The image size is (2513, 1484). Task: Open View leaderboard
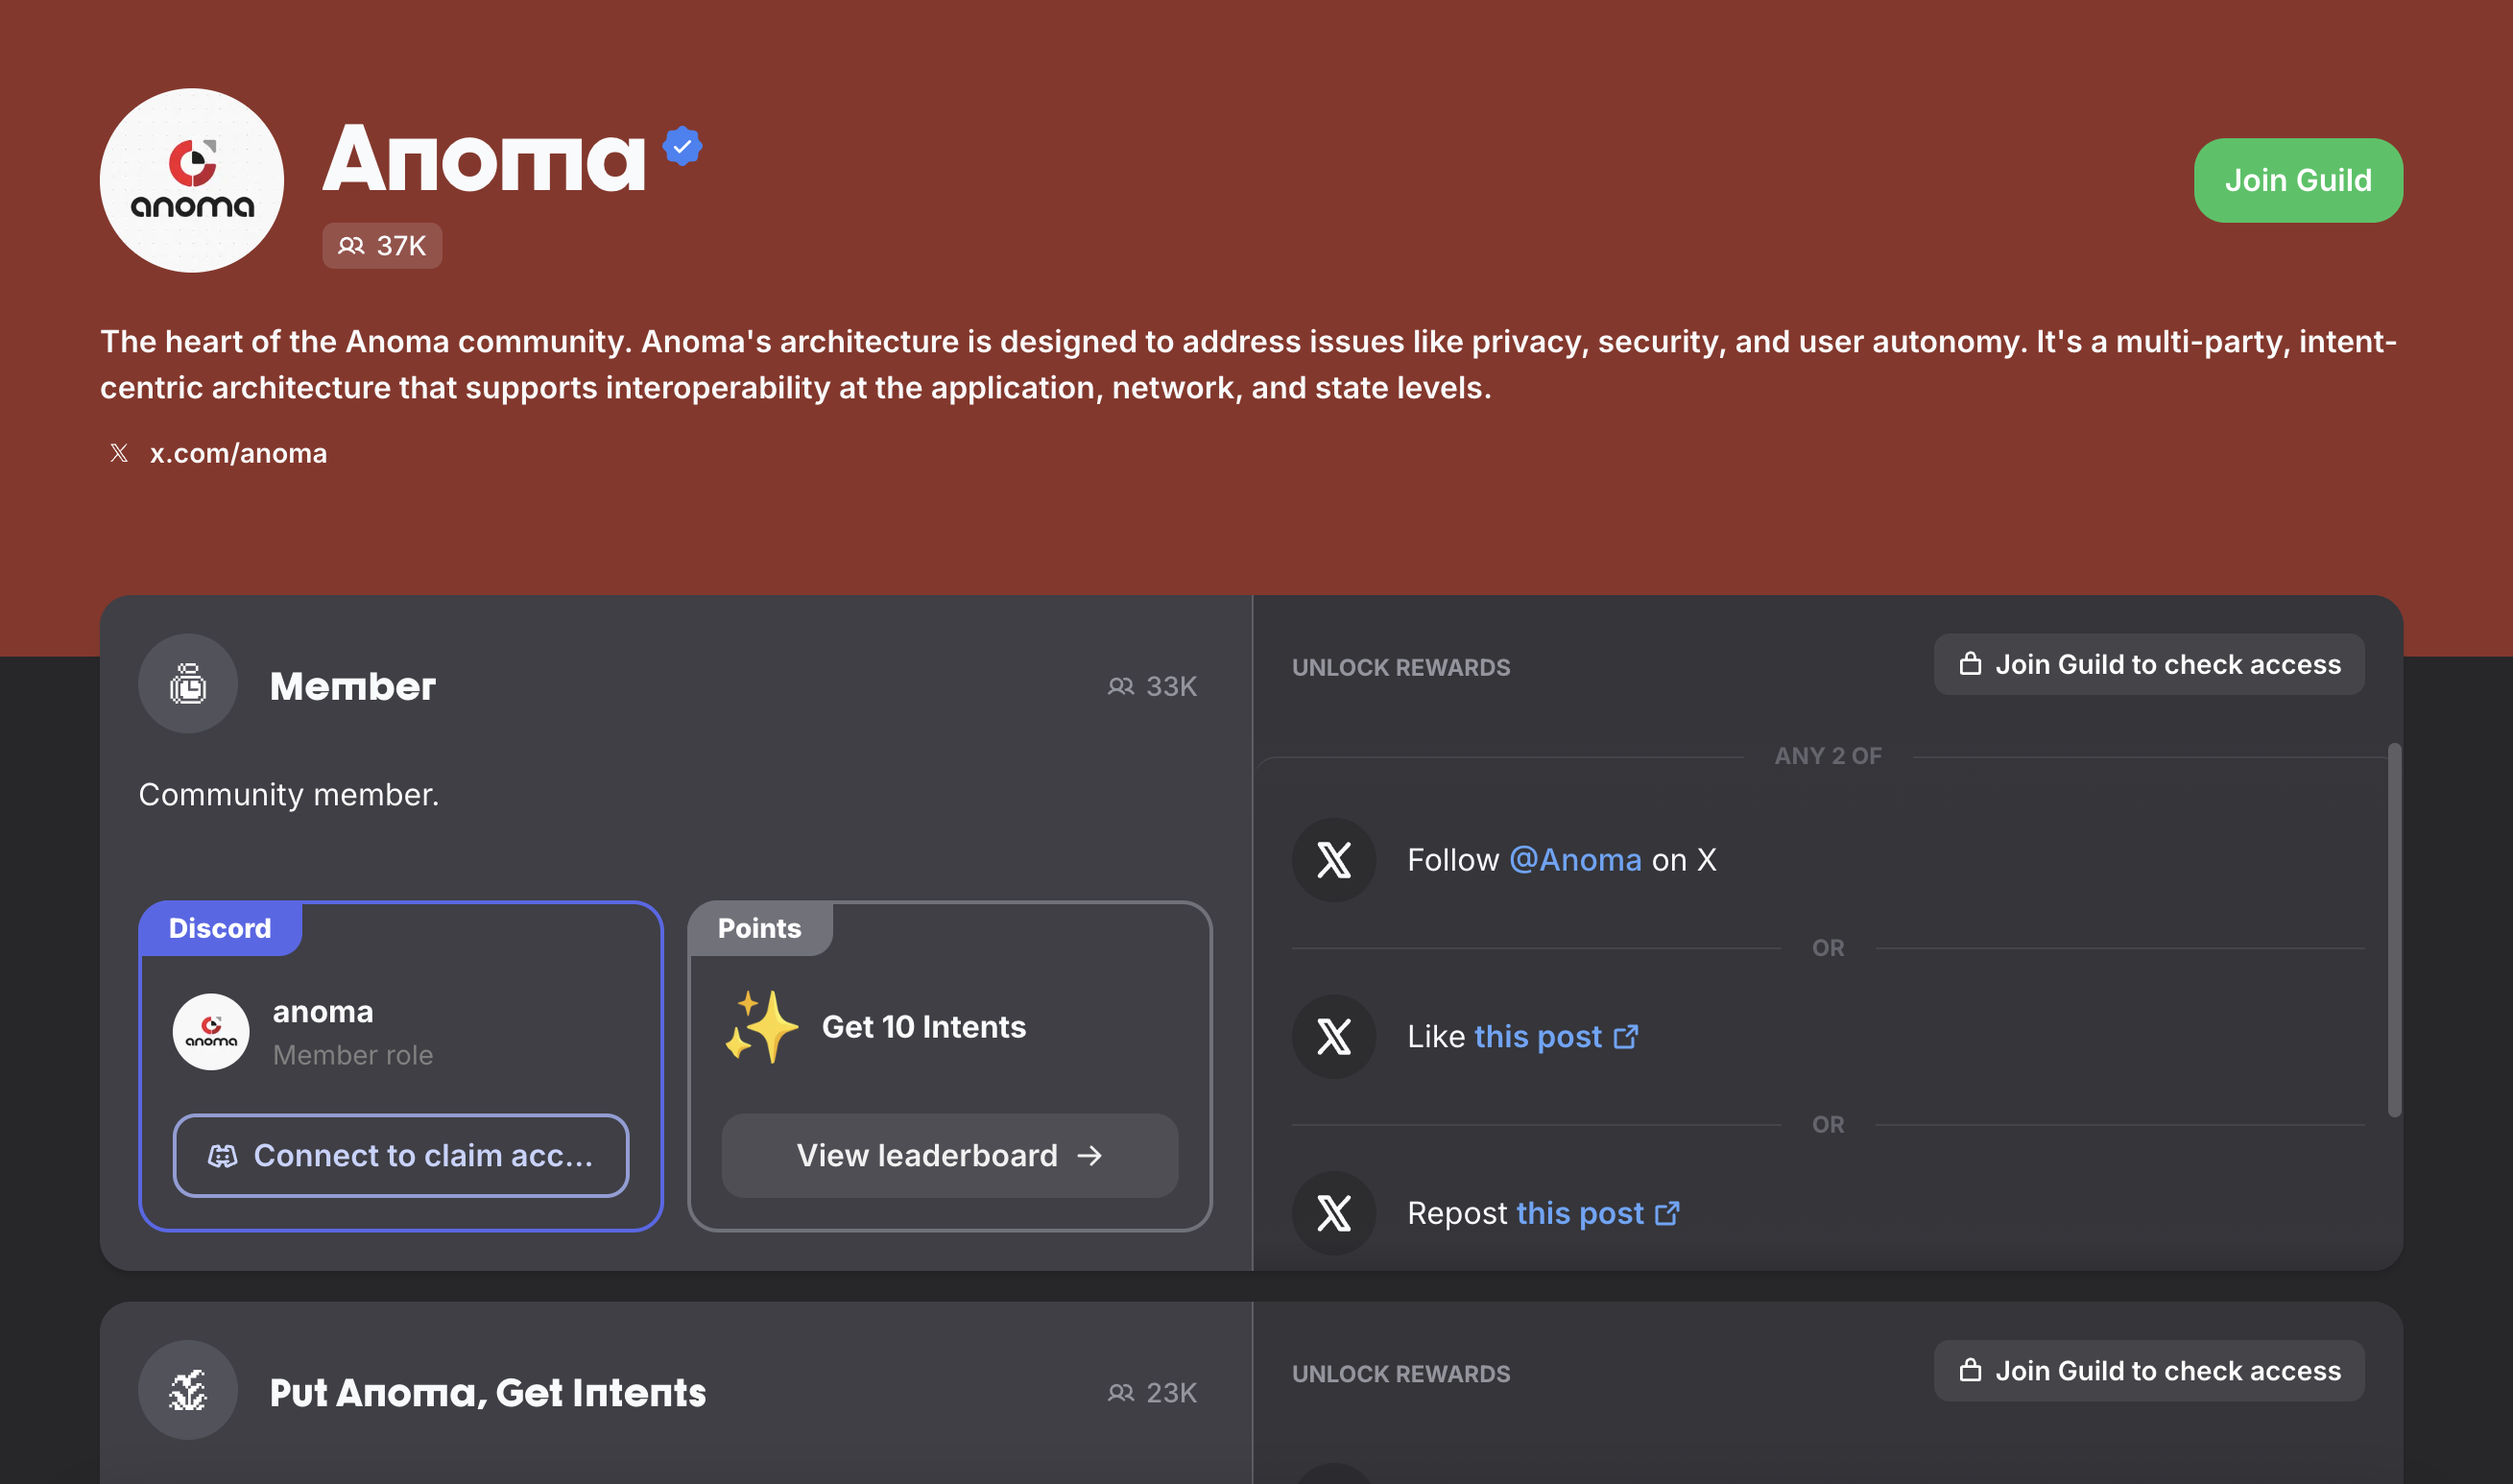tap(949, 1156)
